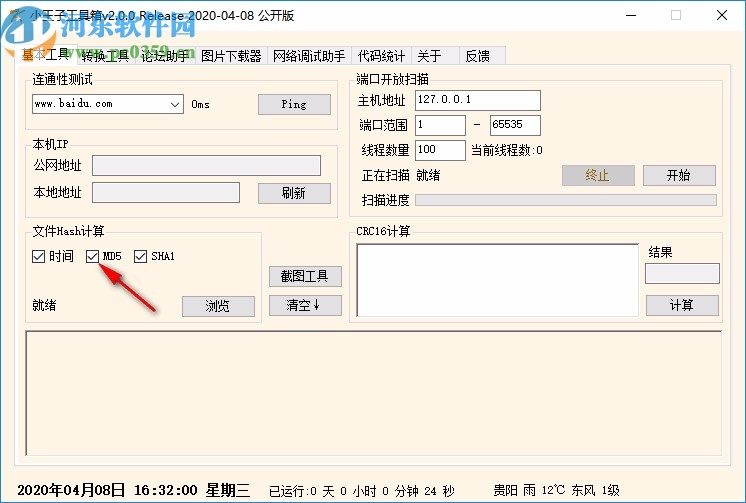Open the 网络调试助手 tab
Screen dimensions: 746x503
309,56
